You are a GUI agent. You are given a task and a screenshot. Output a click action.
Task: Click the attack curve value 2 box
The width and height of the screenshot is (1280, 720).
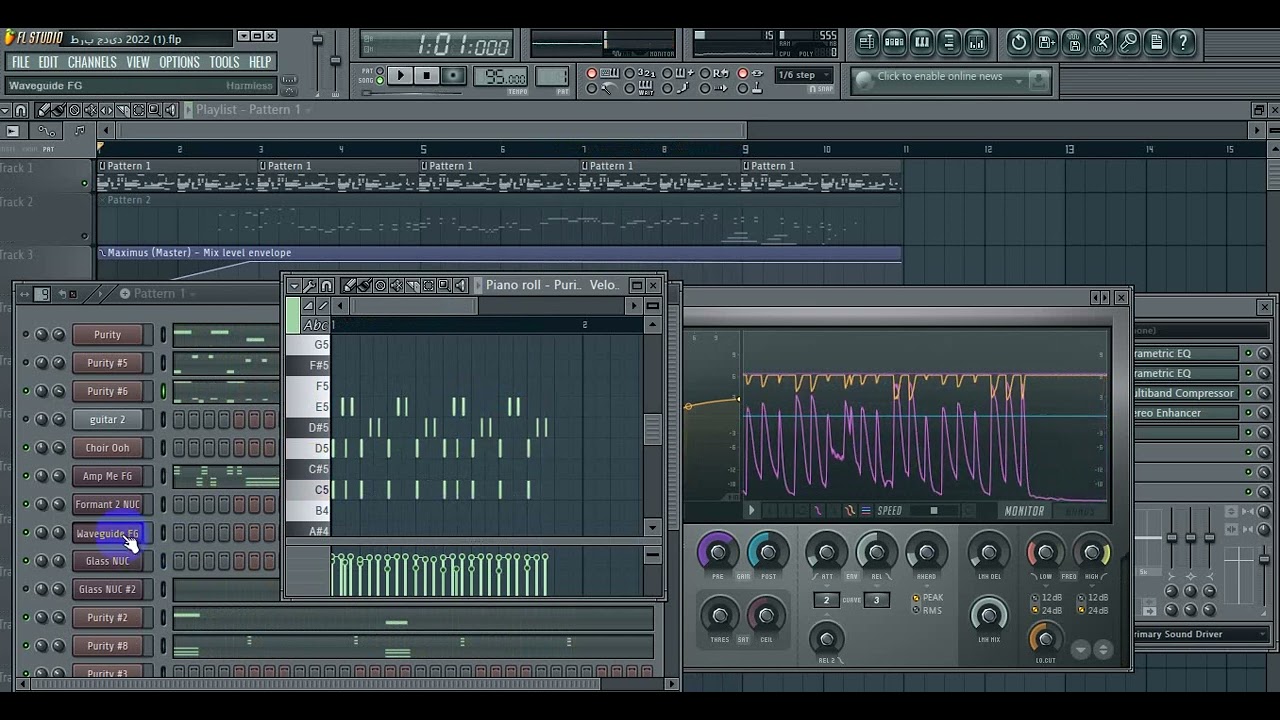826,600
